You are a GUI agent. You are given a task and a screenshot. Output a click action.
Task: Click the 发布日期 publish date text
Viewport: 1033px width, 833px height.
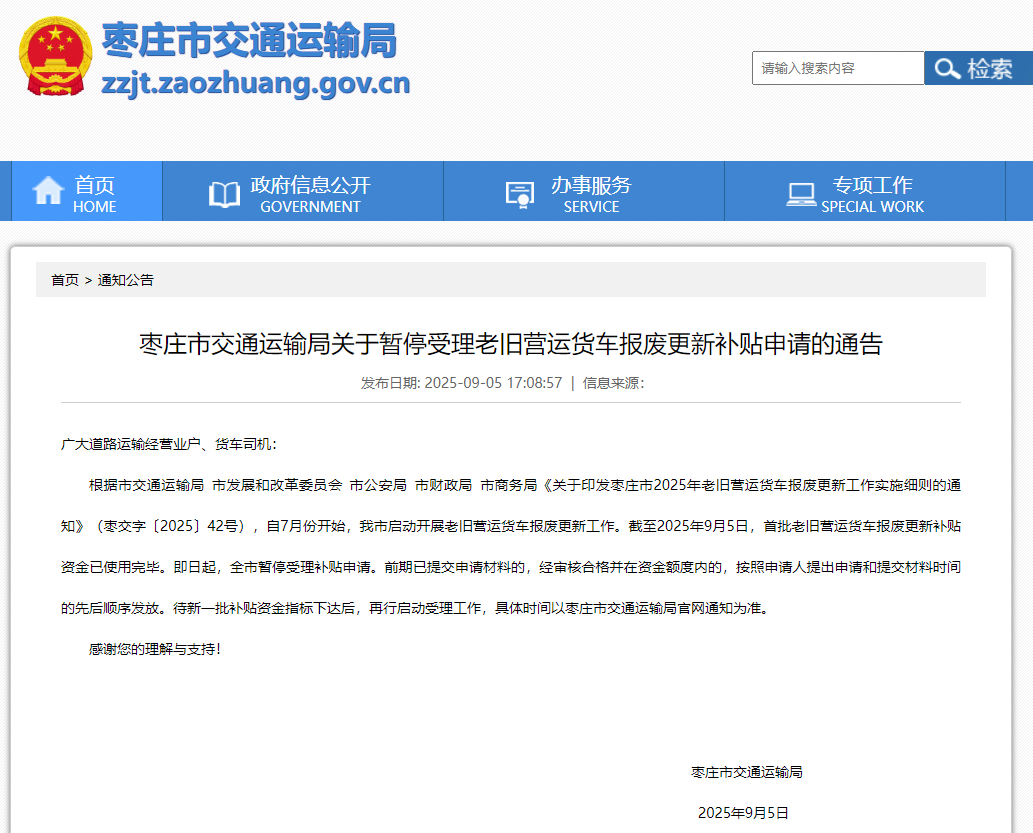click(x=461, y=383)
